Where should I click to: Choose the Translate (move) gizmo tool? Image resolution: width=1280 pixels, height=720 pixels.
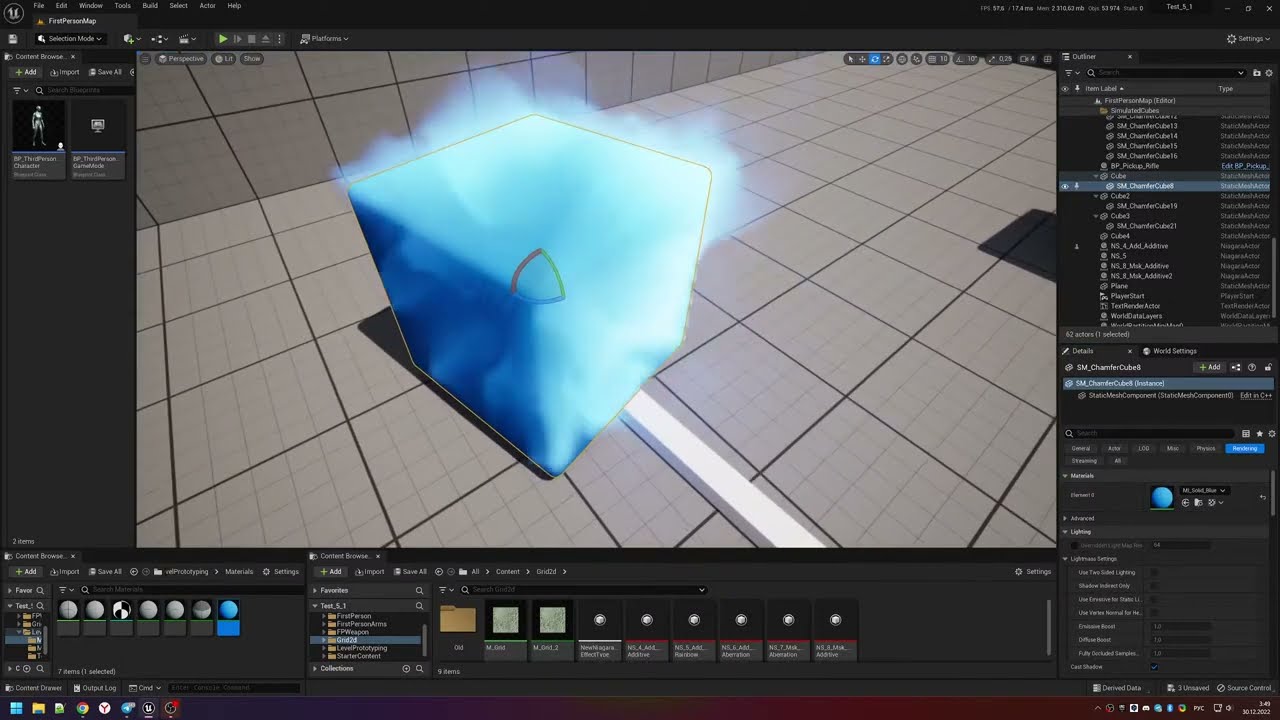[862, 59]
